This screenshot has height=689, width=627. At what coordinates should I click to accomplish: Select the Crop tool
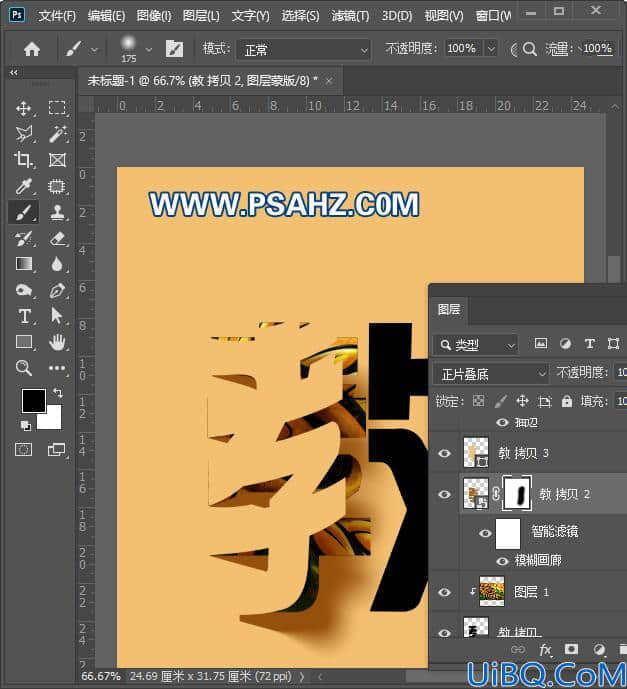(x=23, y=160)
